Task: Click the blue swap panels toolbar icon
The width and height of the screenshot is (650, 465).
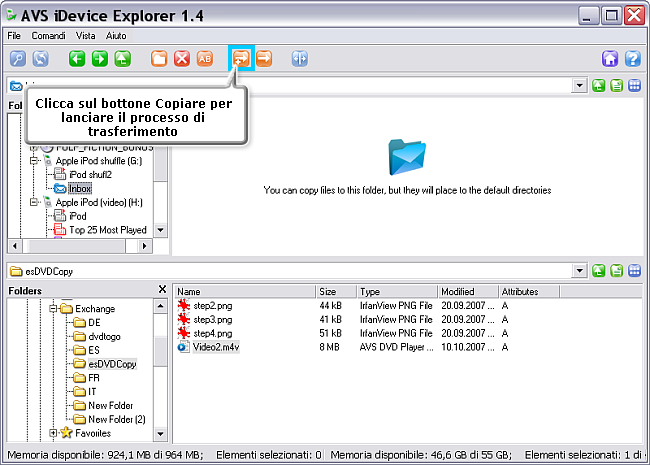Action: tap(300, 58)
